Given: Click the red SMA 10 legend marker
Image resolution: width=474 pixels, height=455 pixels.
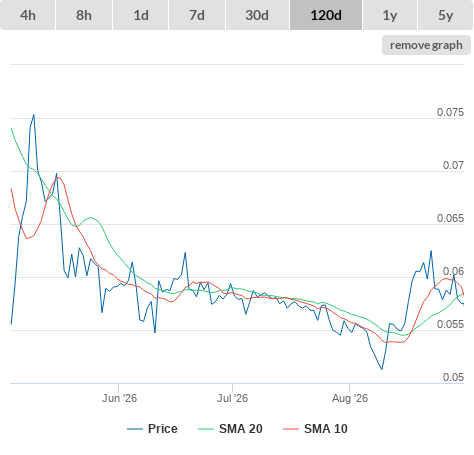Looking at the screenshot, I should click(x=291, y=429).
